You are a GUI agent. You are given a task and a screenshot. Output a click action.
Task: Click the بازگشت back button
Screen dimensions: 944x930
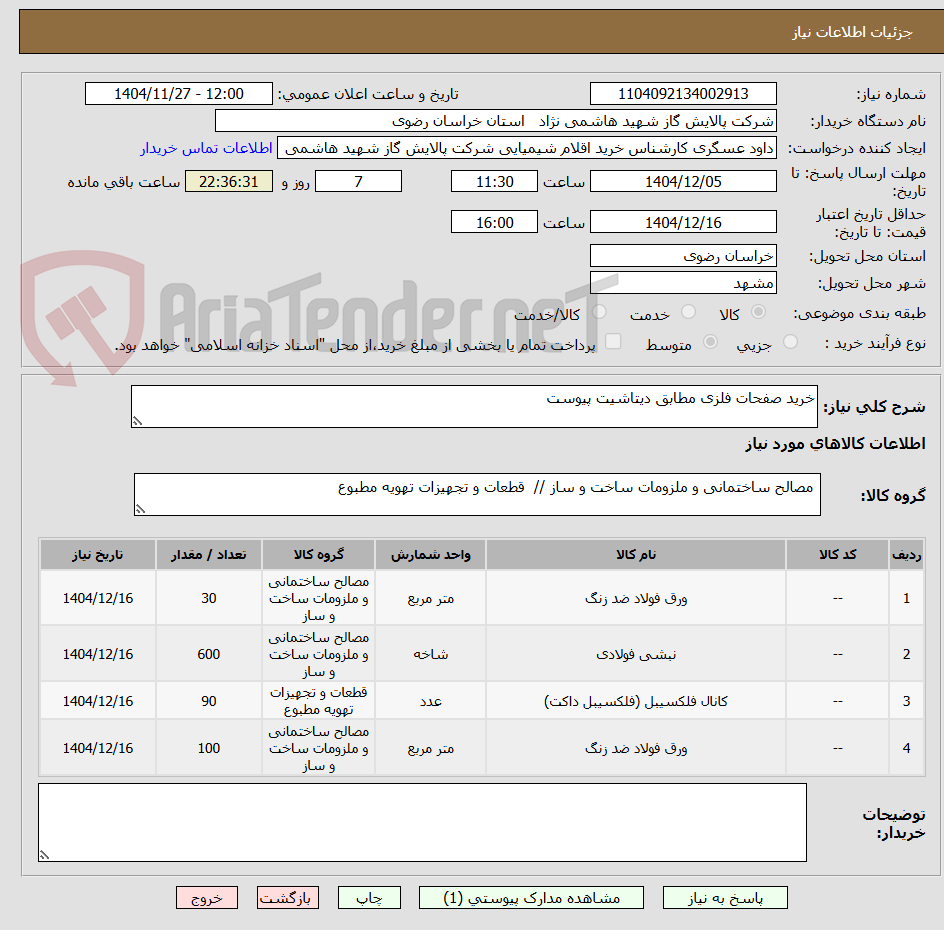(x=288, y=897)
